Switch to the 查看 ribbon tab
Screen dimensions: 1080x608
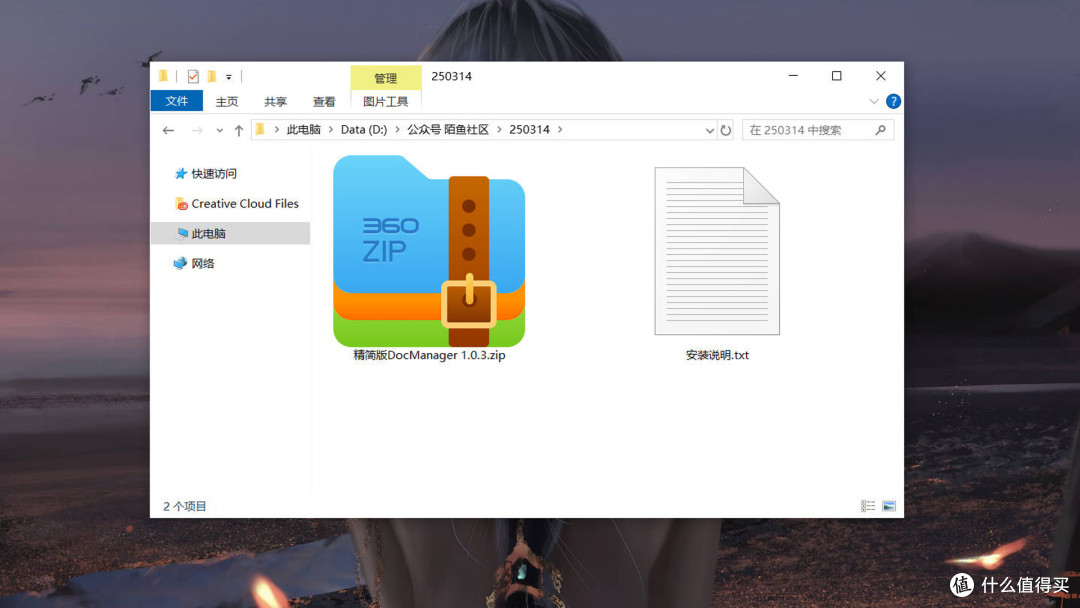324,102
